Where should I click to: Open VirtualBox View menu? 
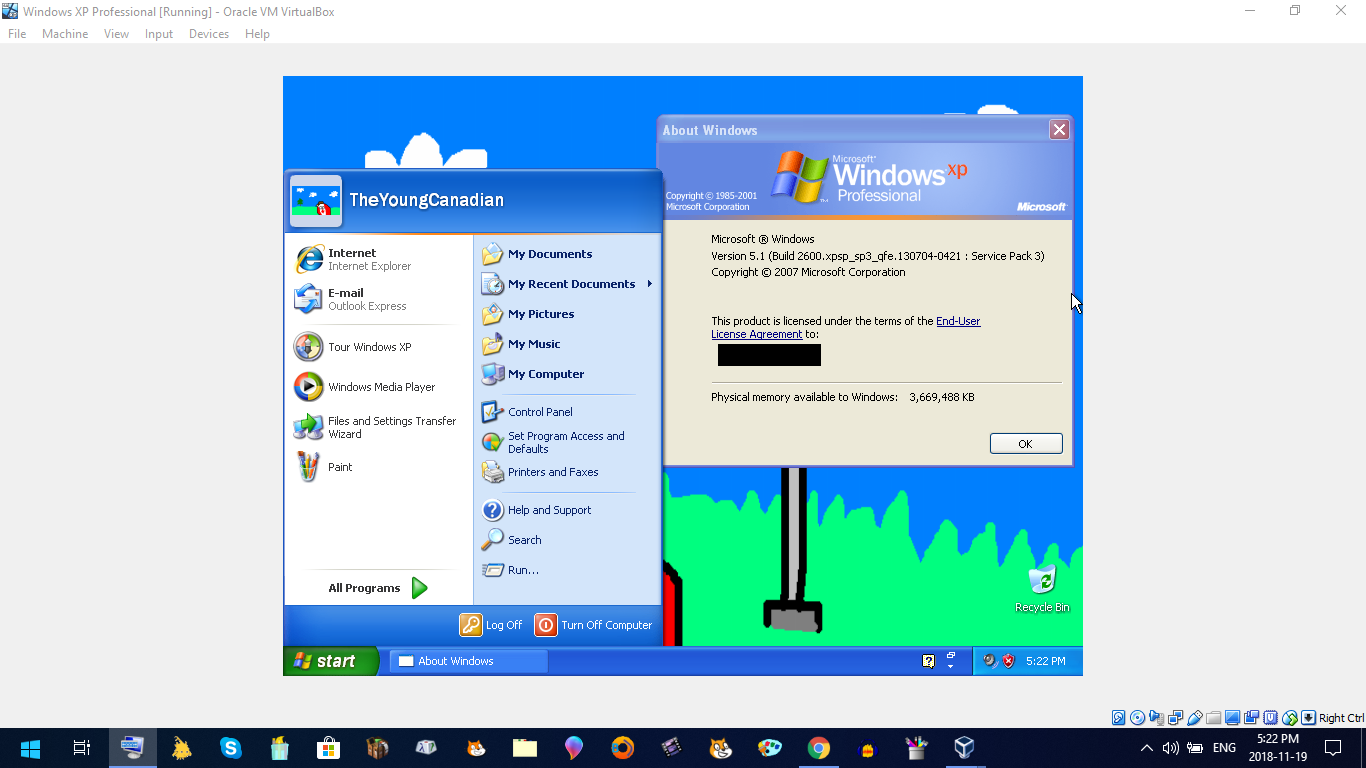(x=117, y=34)
